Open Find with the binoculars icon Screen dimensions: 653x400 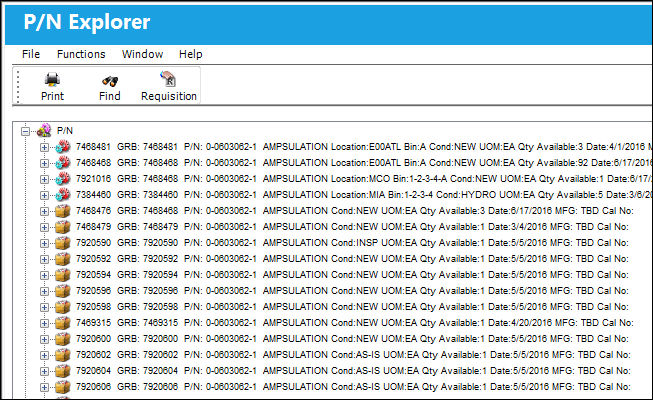[x=110, y=80]
